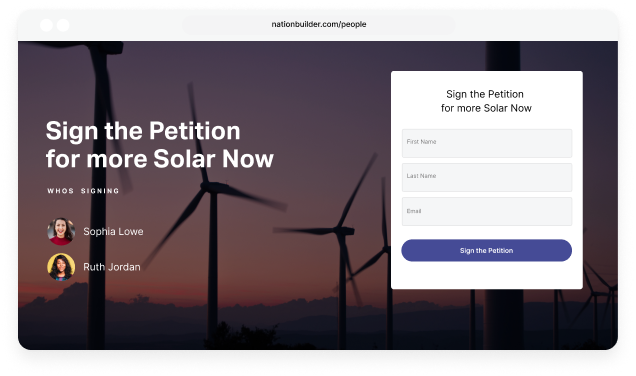Click the form card petition title
This screenshot has width=636, height=376.
[486, 101]
